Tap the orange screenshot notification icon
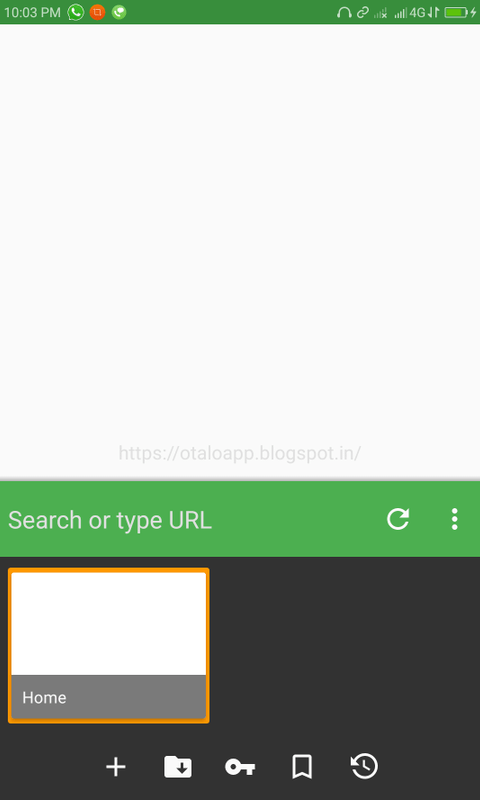This screenshot has width=480, height=800. 97,12
